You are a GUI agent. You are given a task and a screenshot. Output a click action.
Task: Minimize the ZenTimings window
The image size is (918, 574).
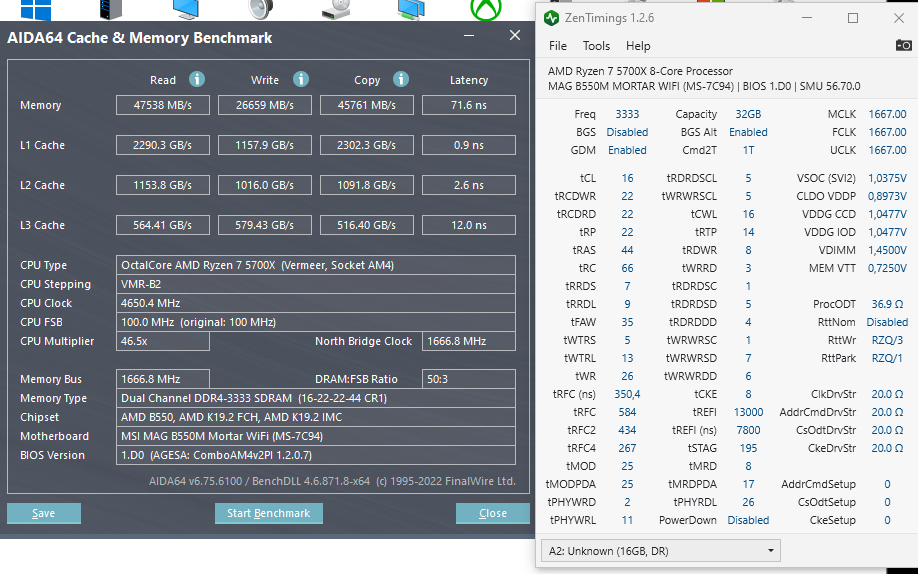pyautogui.click(x=807, y=18)
